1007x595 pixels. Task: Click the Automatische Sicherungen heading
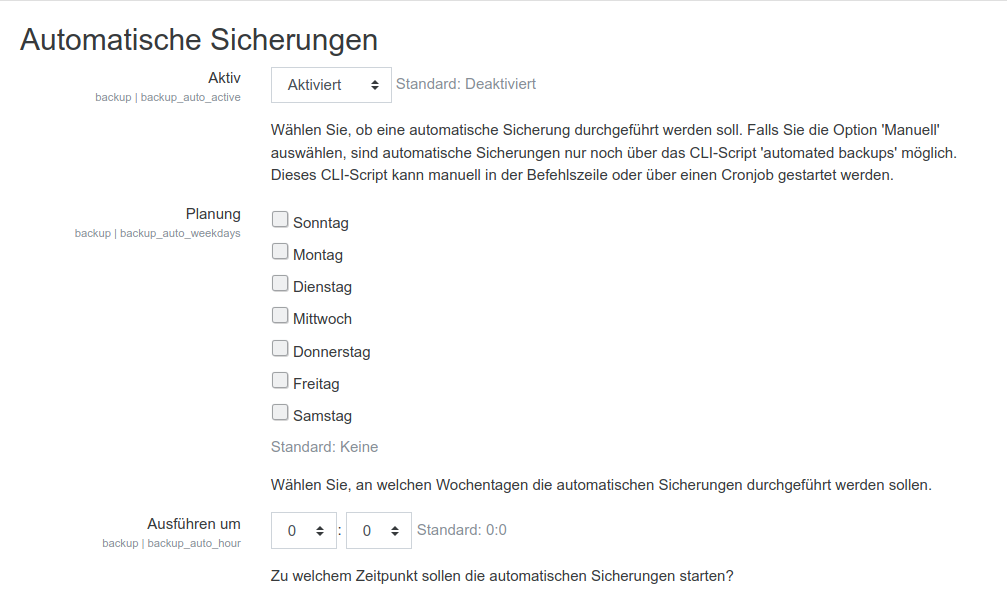199,40
